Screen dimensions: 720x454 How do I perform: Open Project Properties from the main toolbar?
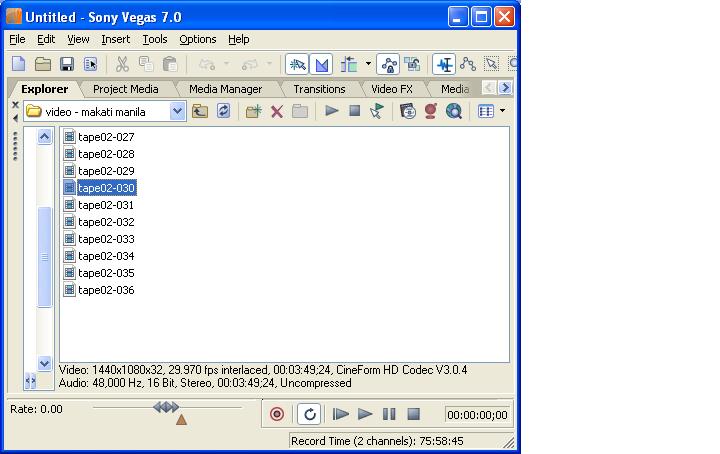tap(90, 64)
